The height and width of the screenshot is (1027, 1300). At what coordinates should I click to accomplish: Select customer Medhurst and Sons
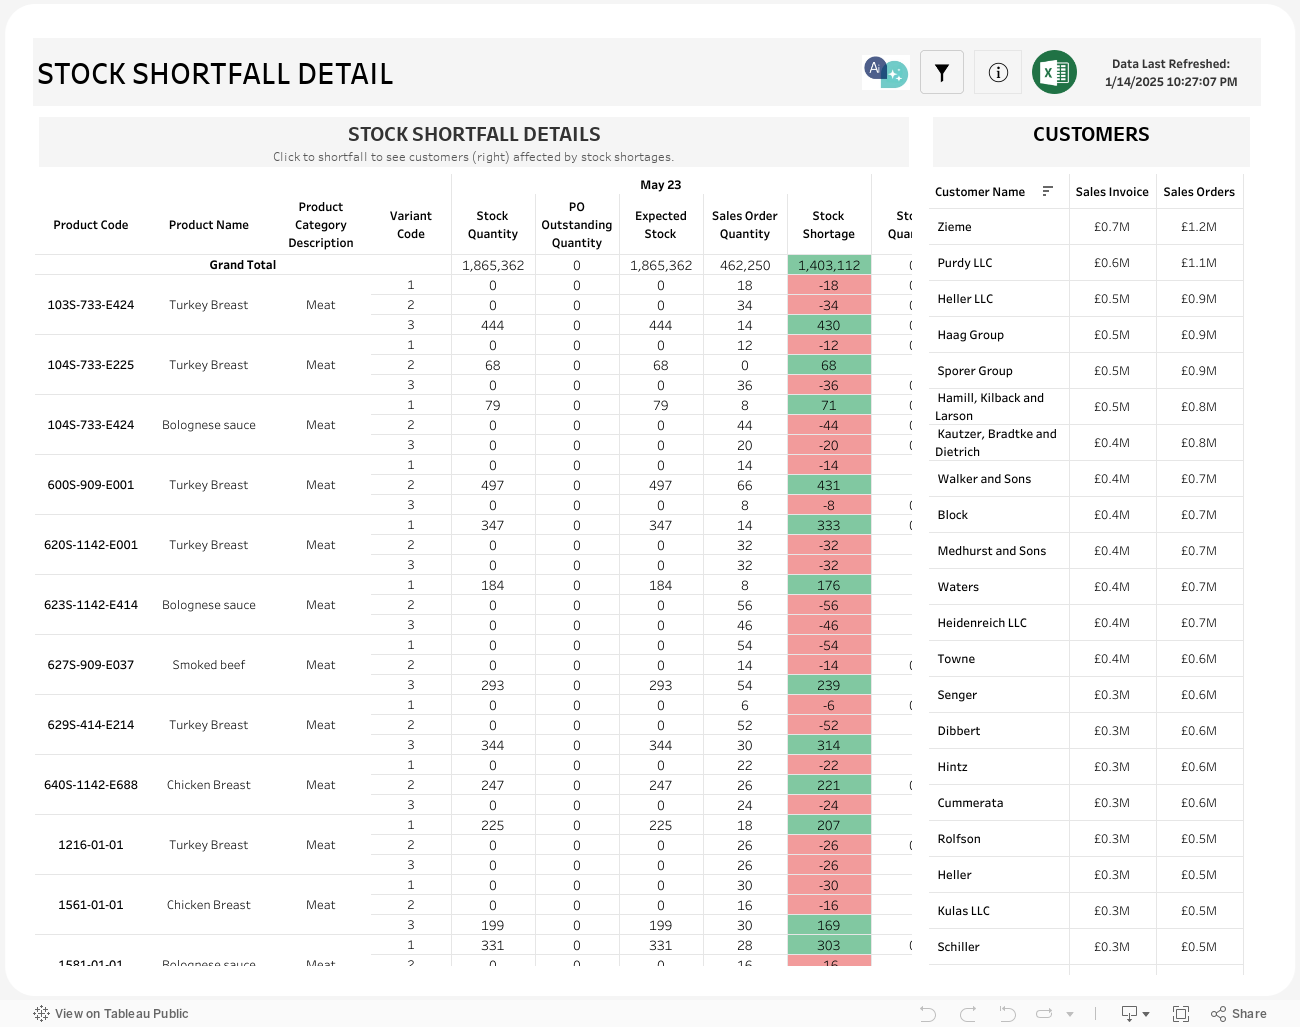tap(992, 551)
